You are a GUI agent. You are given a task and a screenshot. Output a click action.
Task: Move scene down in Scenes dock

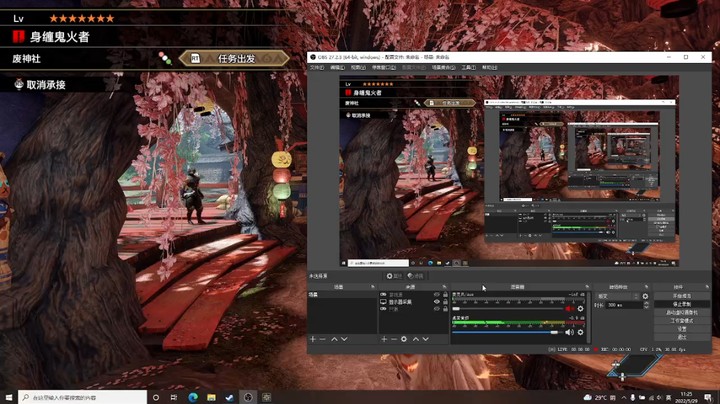point(344,339)
